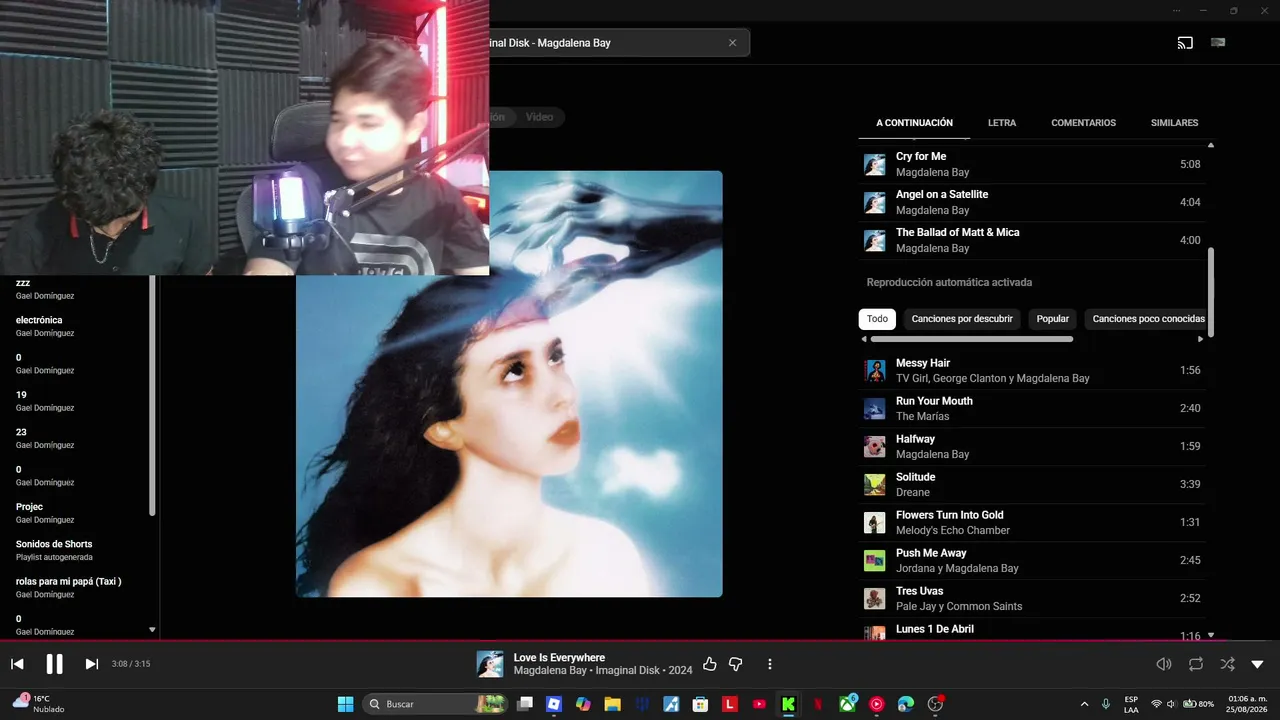
Task: Open Xbox app from the taskbar
Action: (x=848, y=704)
